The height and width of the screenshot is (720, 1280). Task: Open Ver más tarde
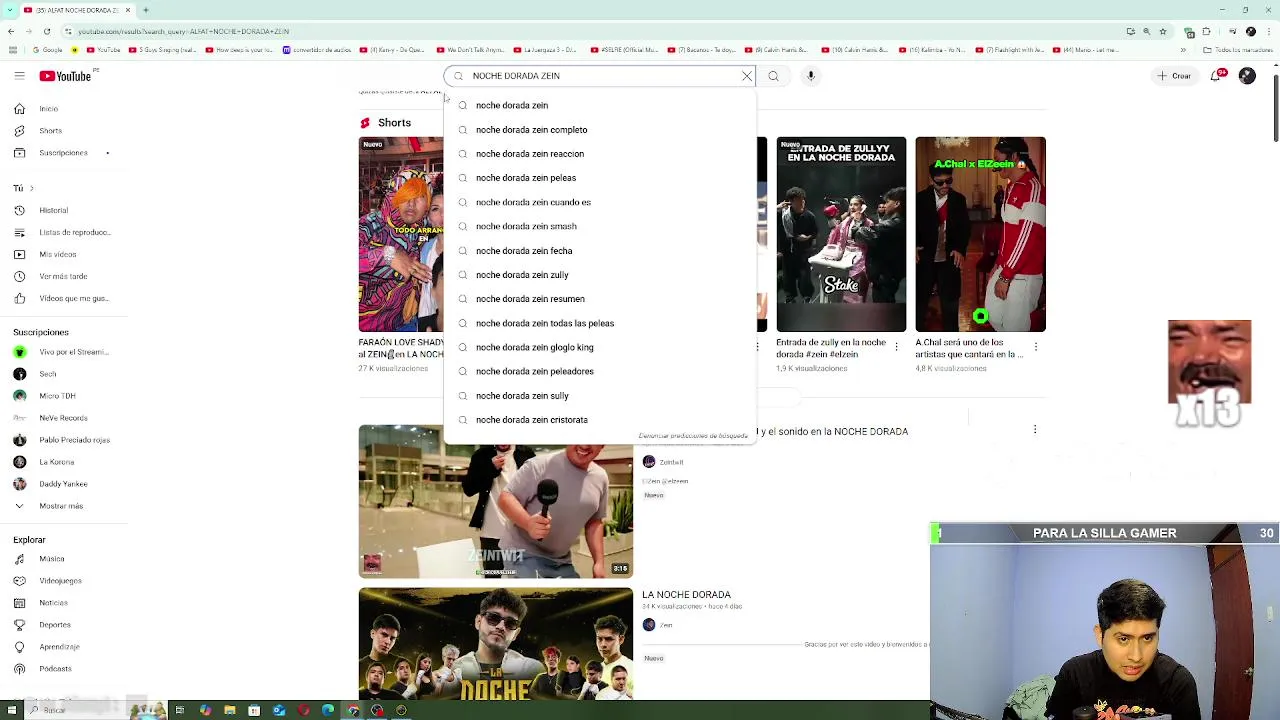tap(63, 276)
